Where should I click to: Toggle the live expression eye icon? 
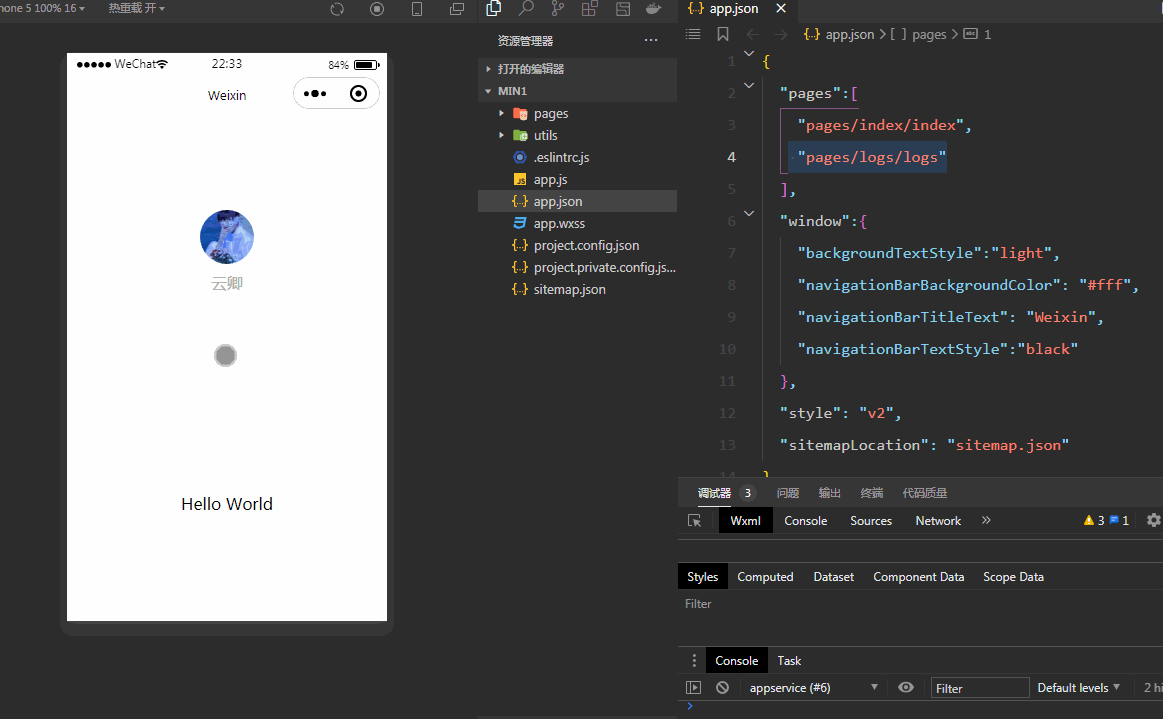click(x=906, y=687)
